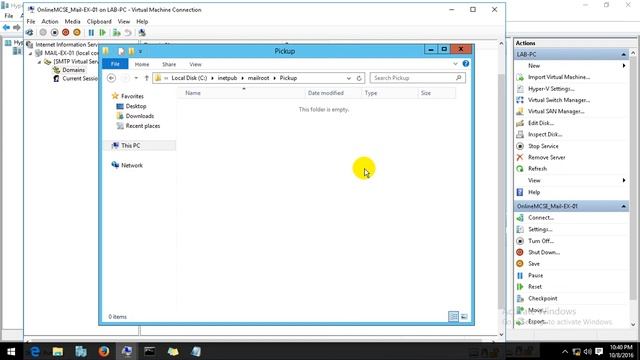Click the Search Pickup field

(417, 78)
